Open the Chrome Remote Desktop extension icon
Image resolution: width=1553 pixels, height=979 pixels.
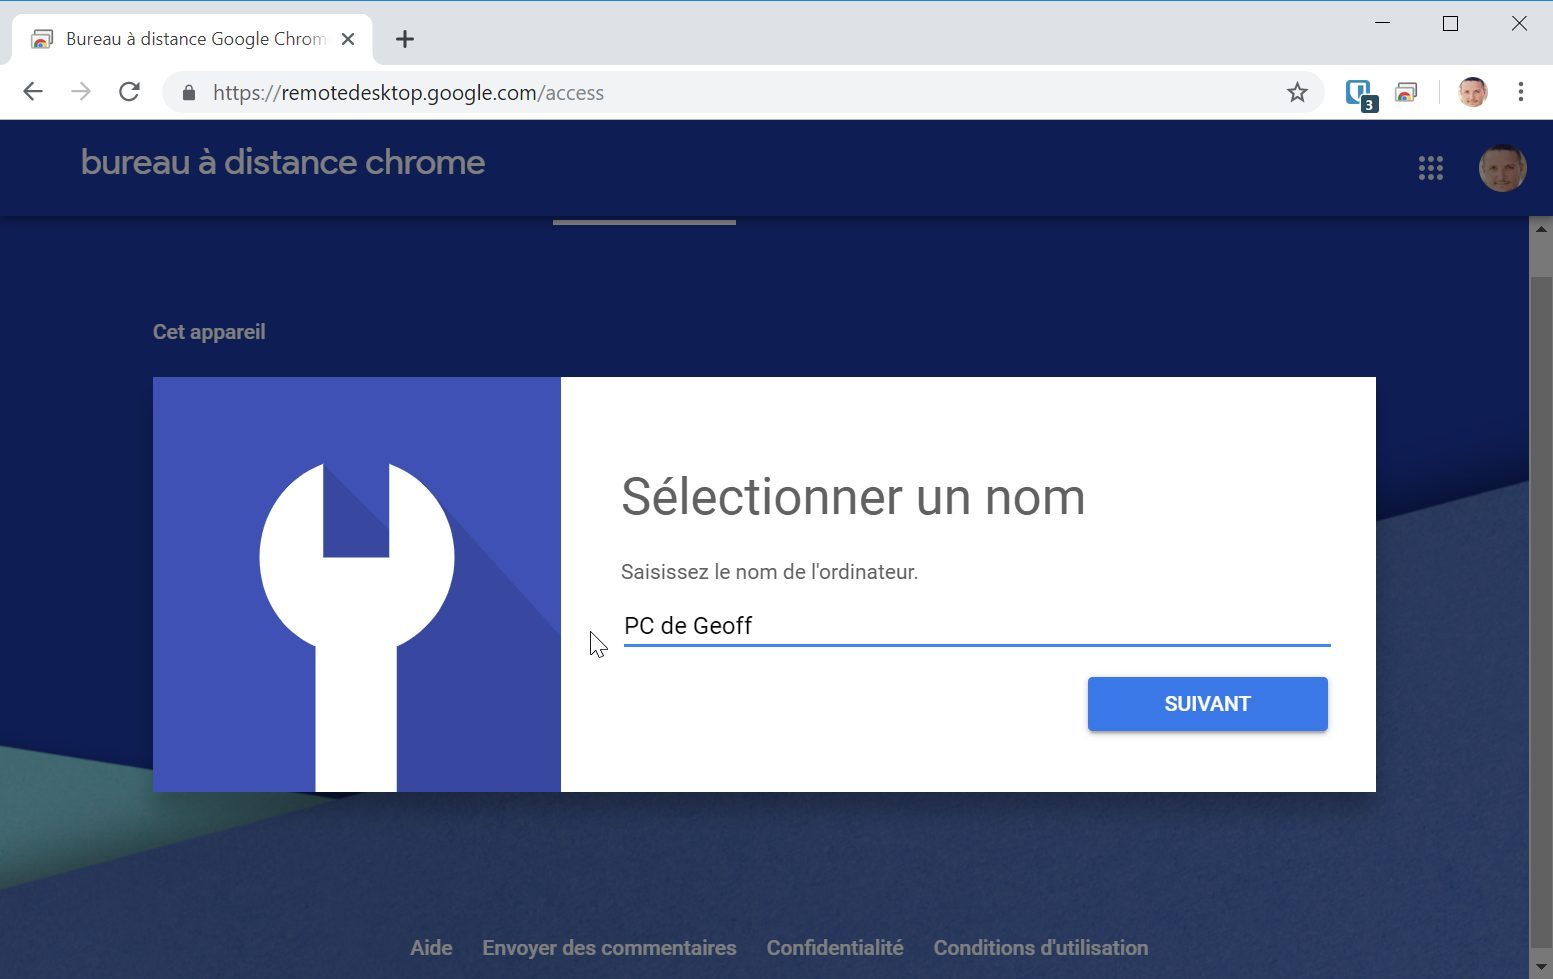(1407, 93)
